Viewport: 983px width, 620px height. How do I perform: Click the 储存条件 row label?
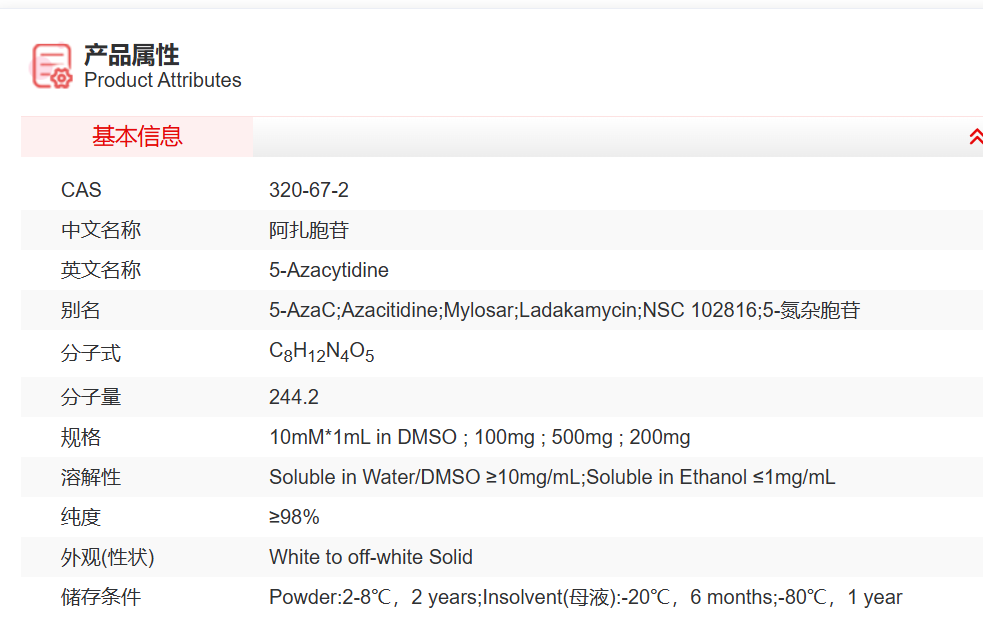point(101,597)
